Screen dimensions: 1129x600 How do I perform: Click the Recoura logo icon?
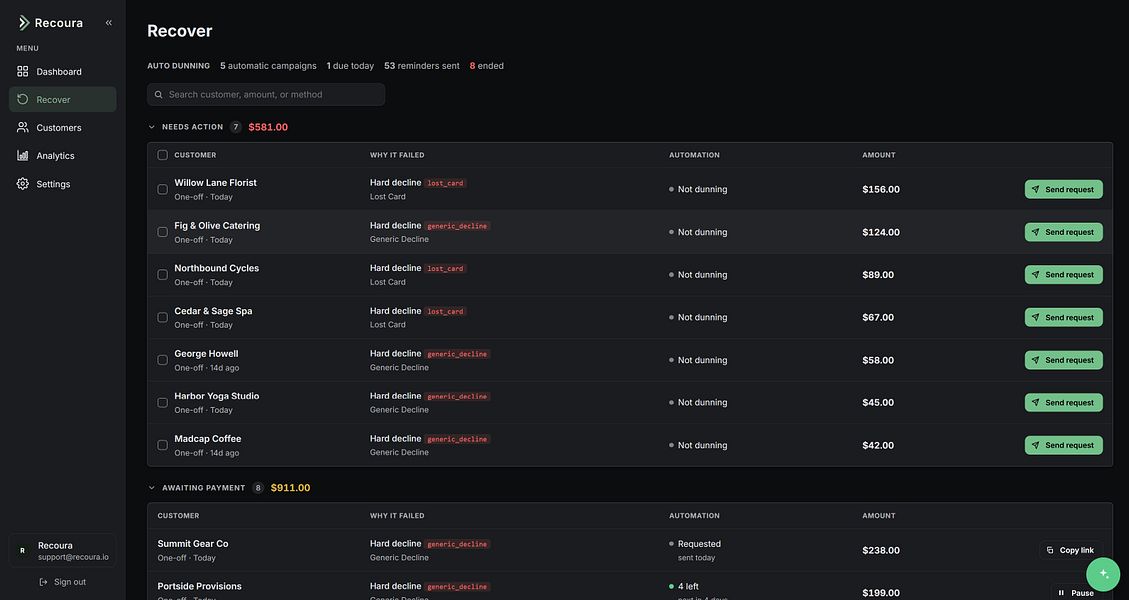point(24,23)
